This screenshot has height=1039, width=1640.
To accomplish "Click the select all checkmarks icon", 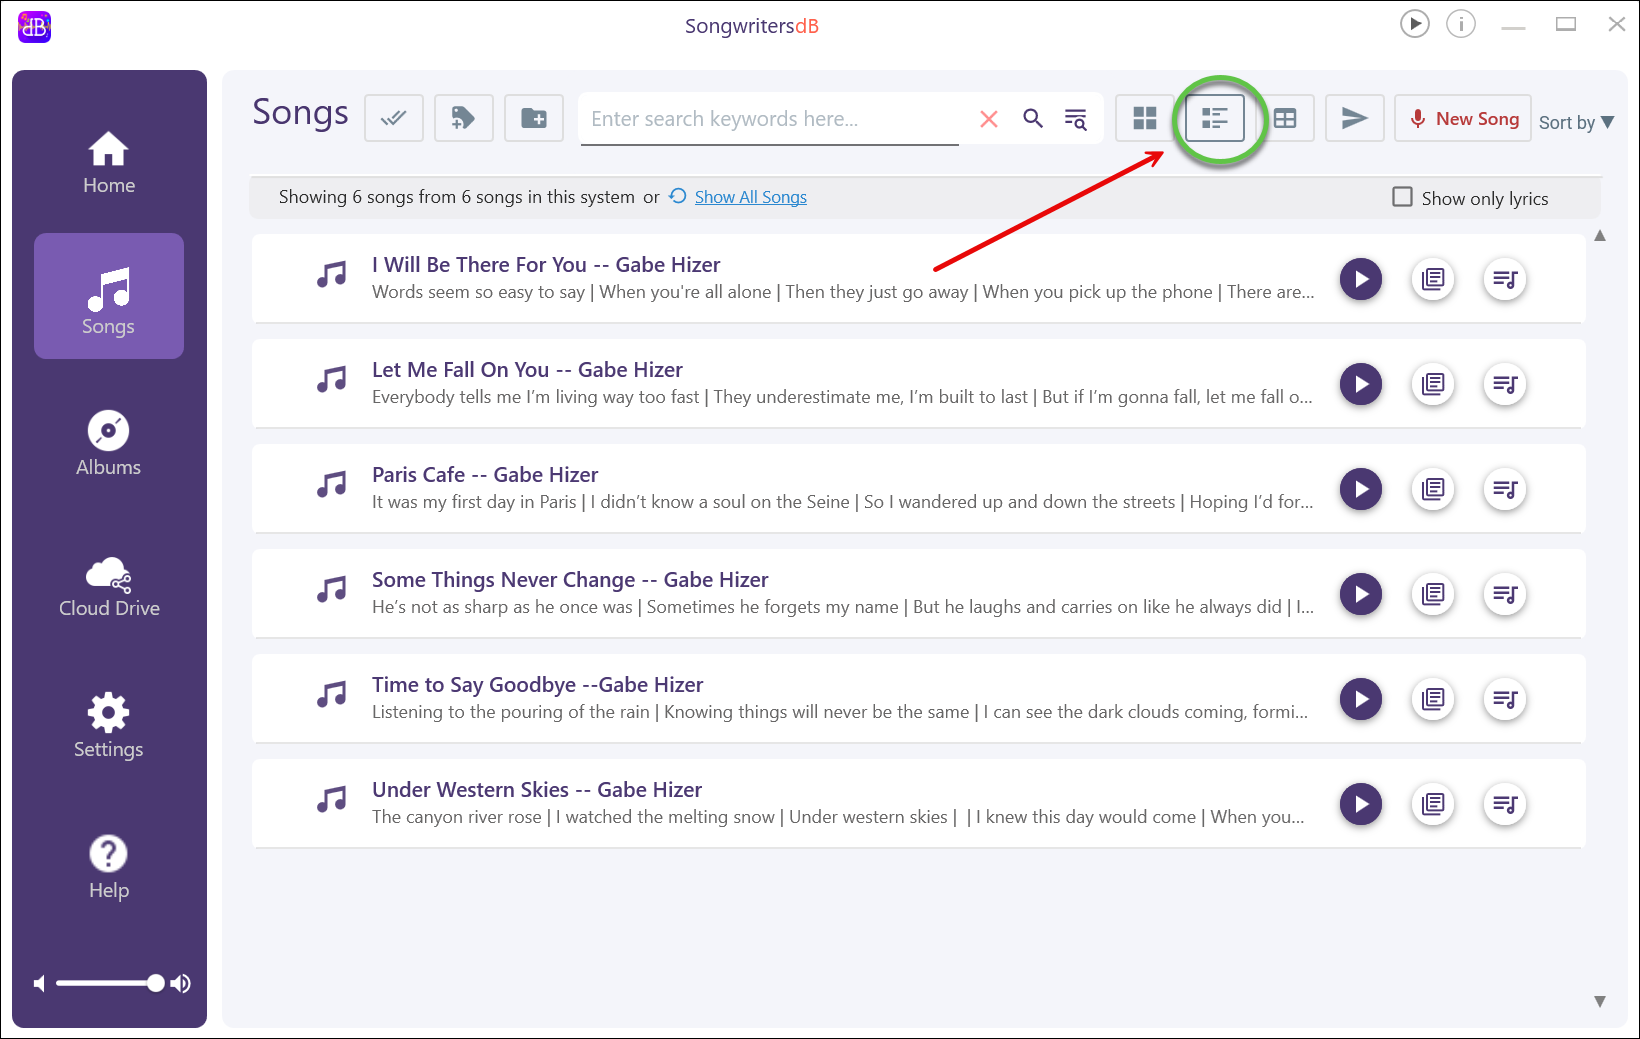I will (394, 119).
